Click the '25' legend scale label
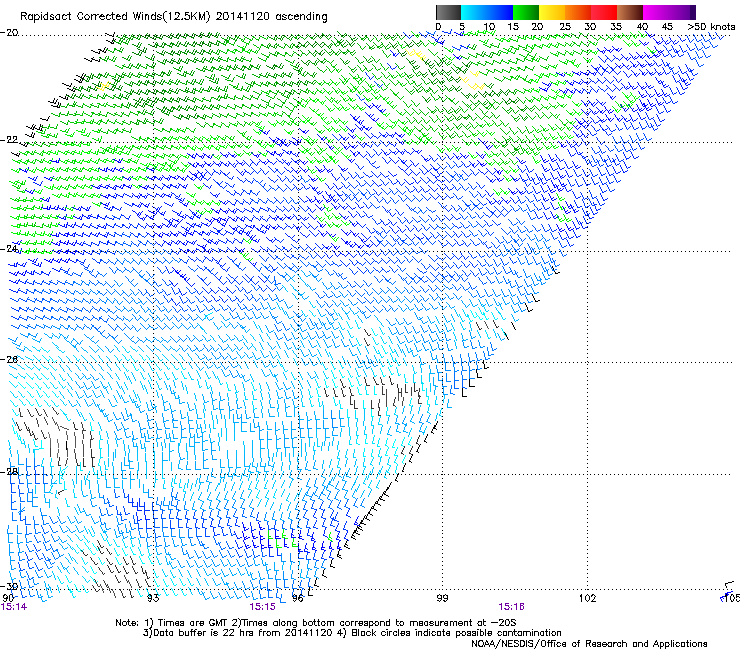 point(564,27)
